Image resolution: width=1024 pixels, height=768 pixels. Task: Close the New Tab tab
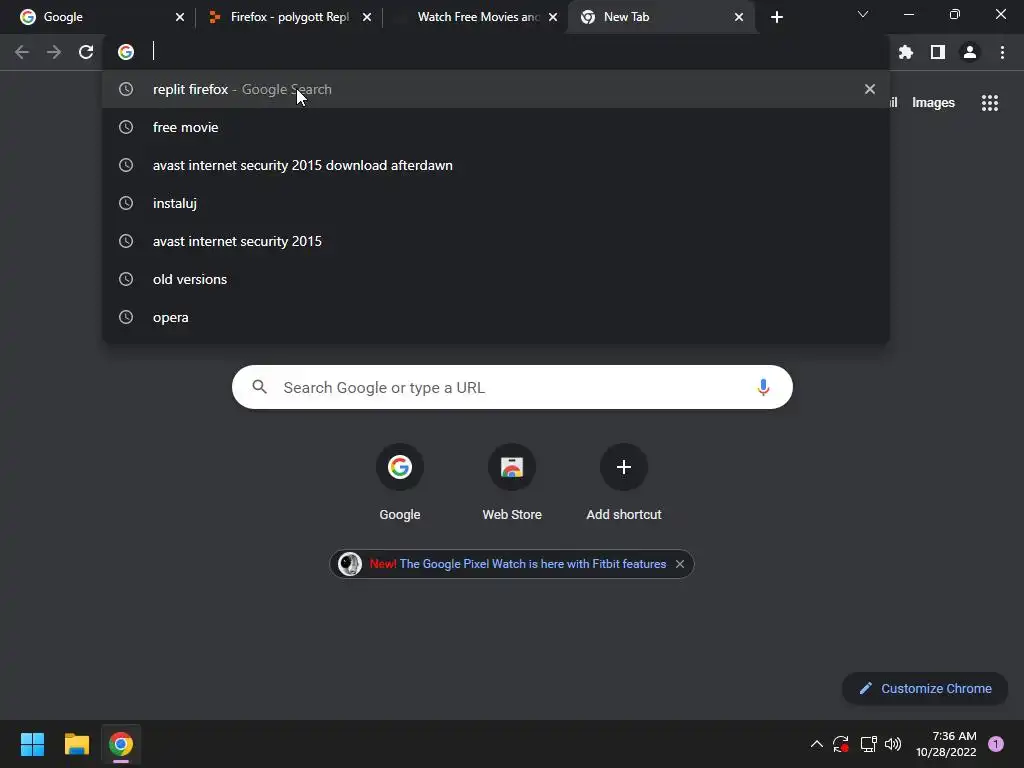pyautogui.click(x=739, y=17)
